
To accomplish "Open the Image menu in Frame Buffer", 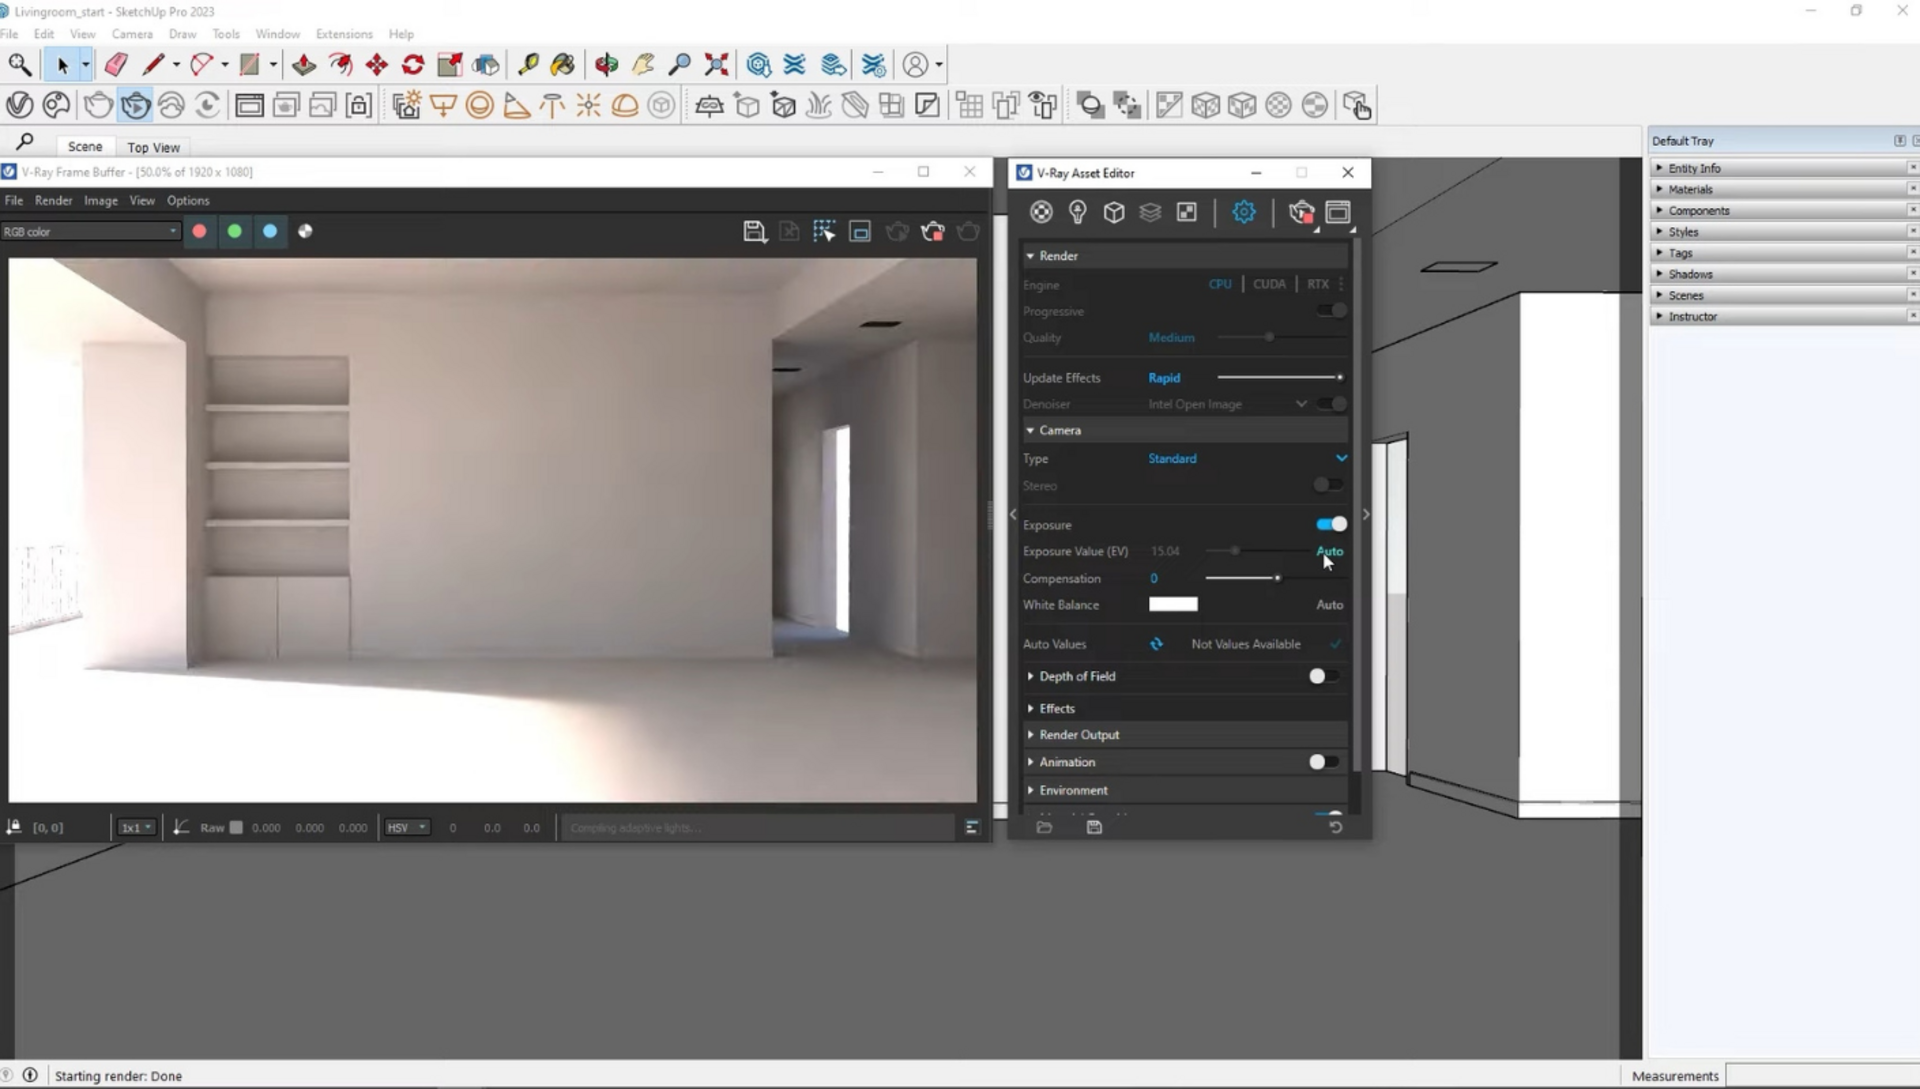I will (102, 200).
